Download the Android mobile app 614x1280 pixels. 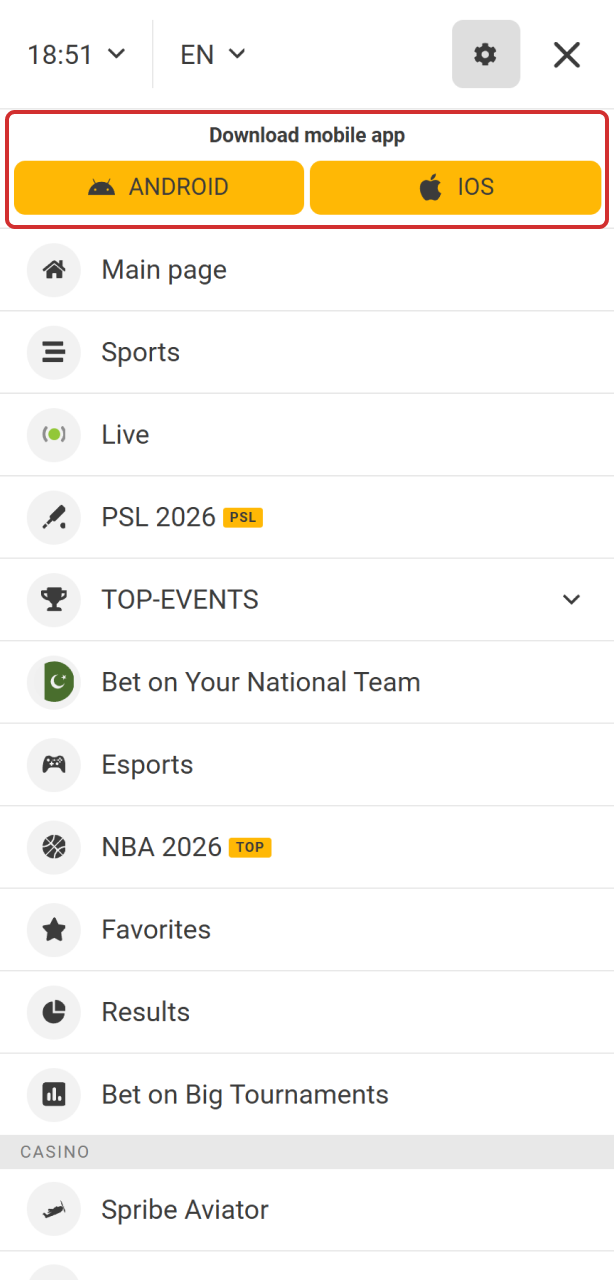(159, 187)
